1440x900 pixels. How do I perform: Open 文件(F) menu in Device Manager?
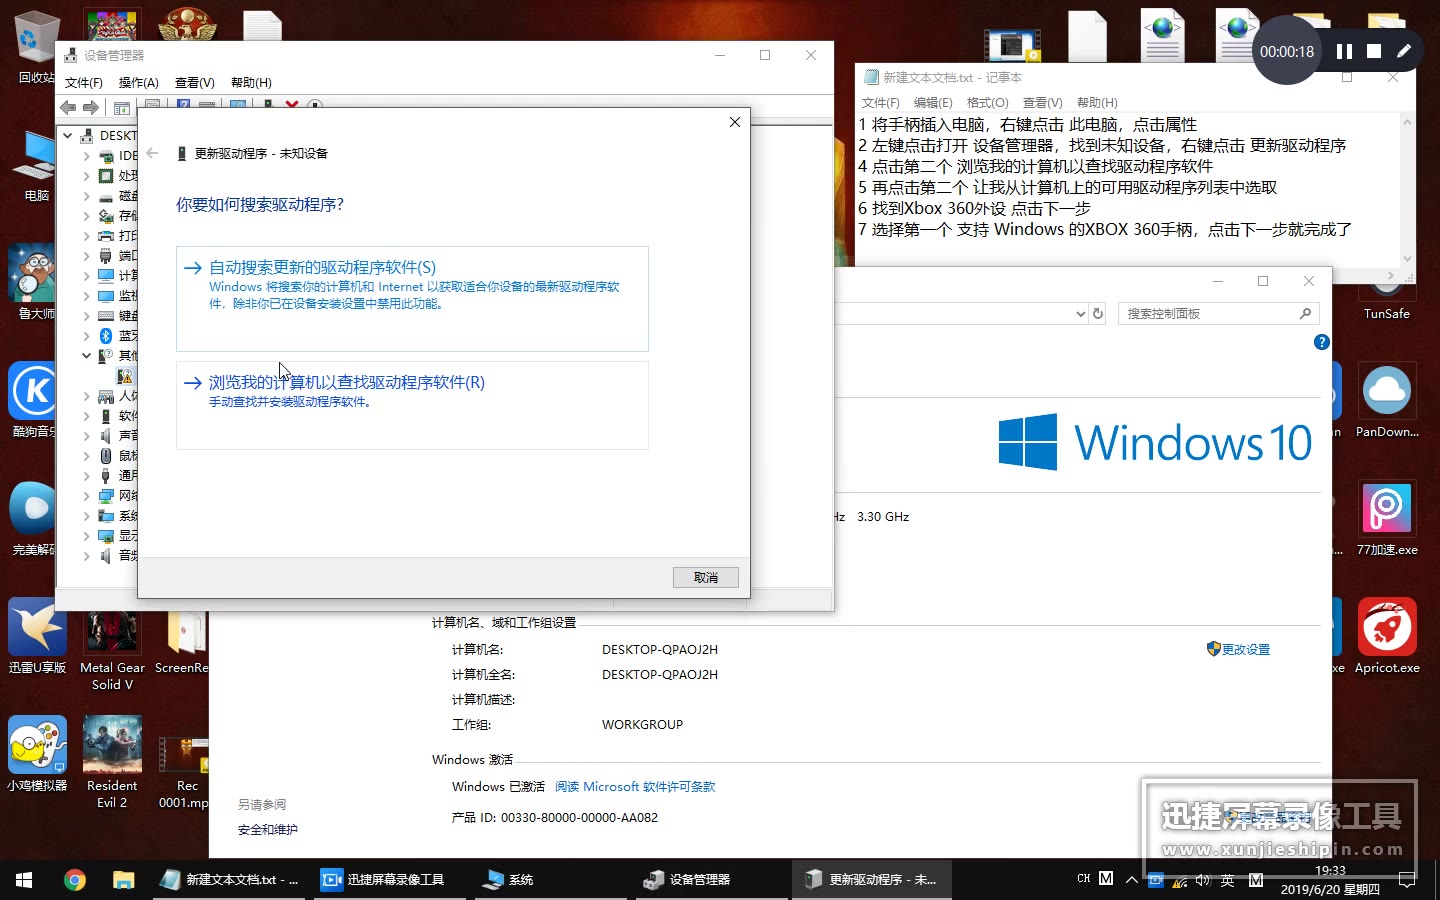click(84, 83)
